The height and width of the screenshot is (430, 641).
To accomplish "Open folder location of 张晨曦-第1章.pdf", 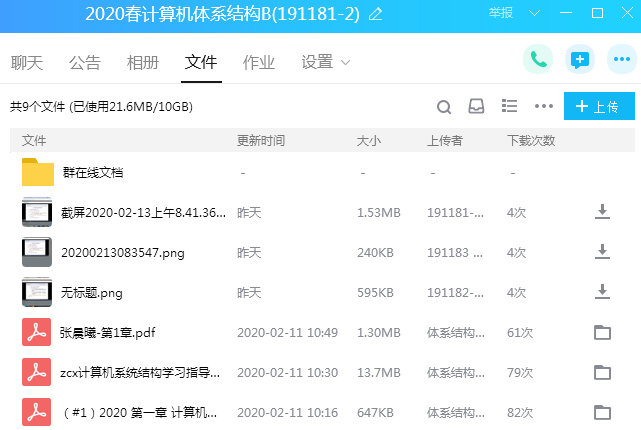I will click(x=602, y=332).
